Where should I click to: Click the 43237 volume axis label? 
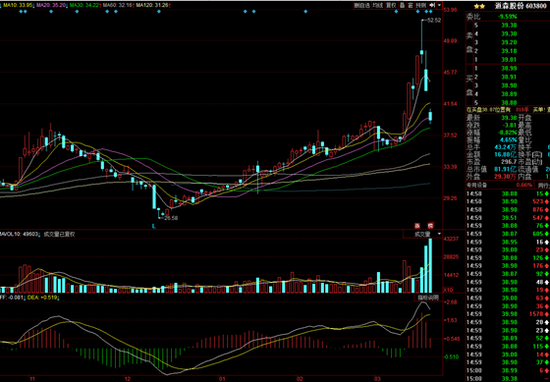click(451, 239)
